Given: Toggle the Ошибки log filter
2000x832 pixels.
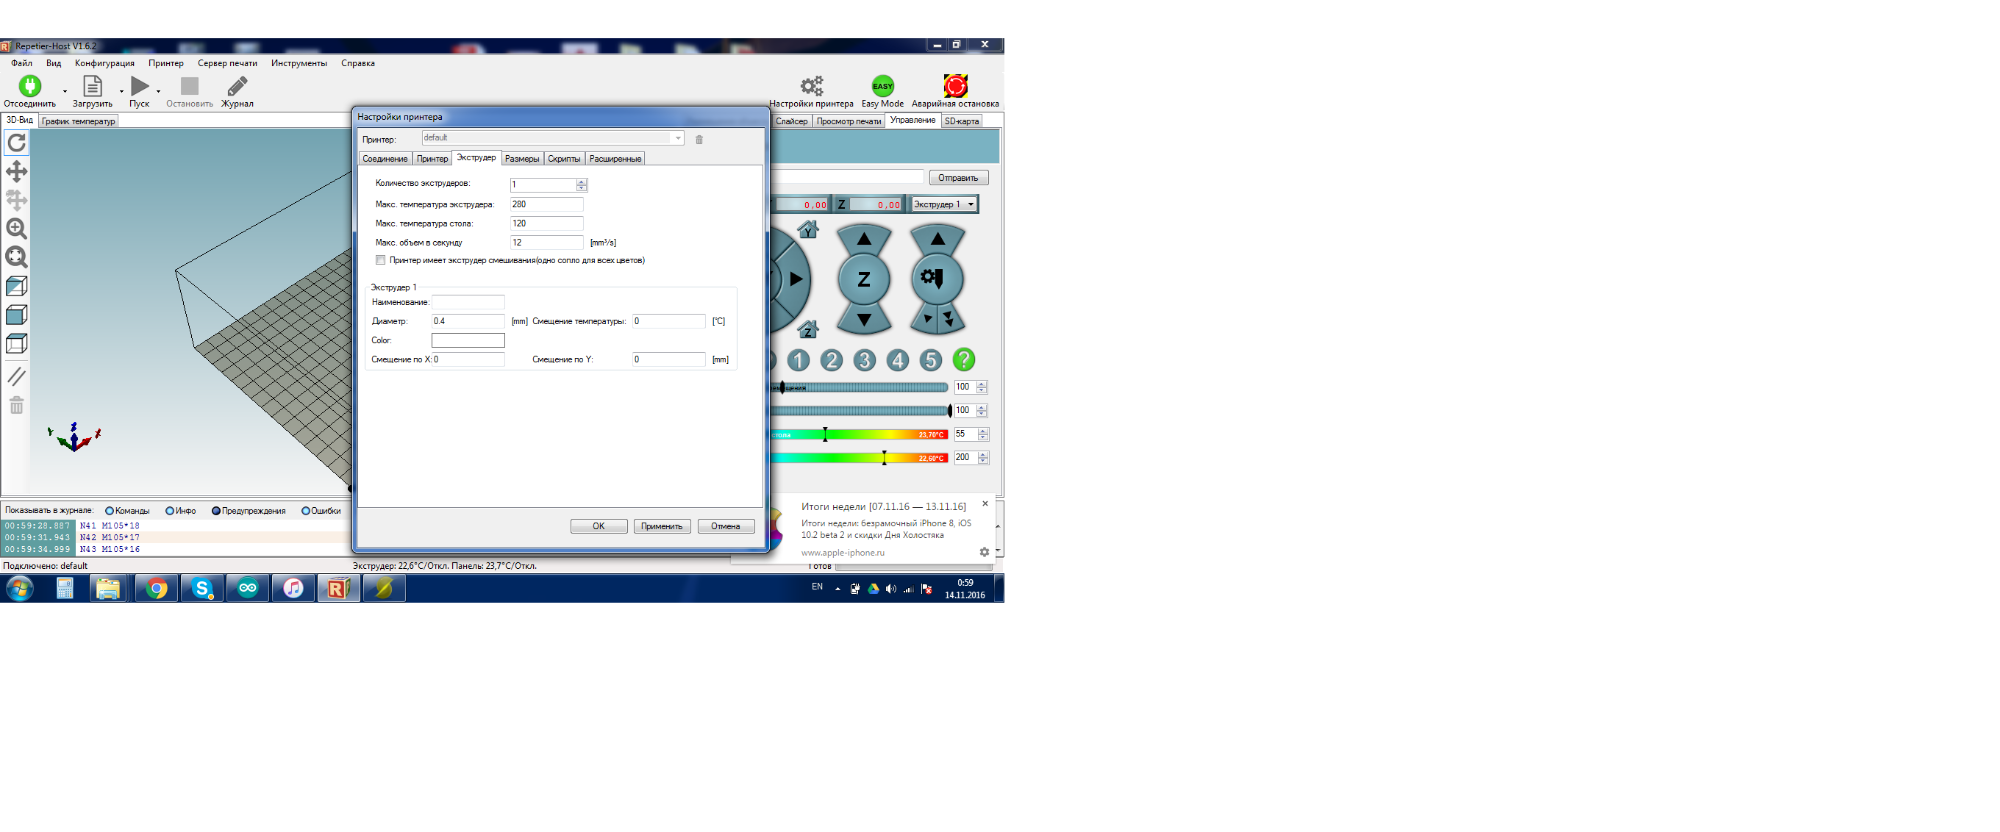Looking at the screenshot, I should point(306,511).
